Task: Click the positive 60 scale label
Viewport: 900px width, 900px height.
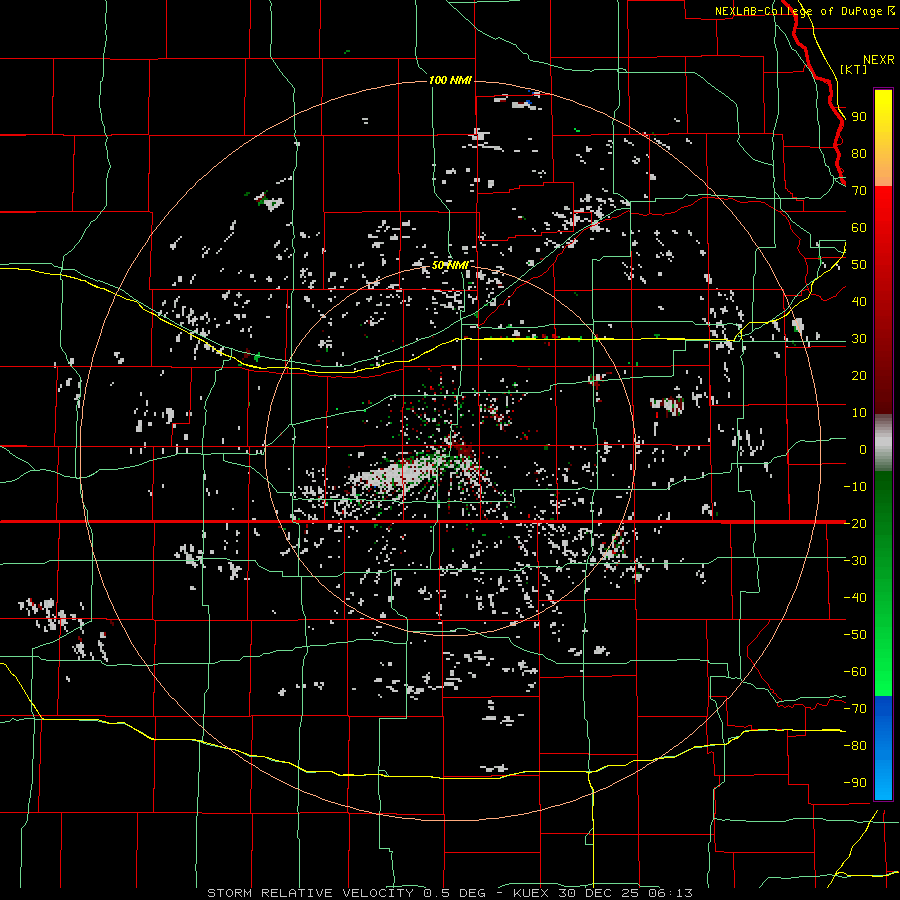Action: pyautogui.click(x=859, y=228)
